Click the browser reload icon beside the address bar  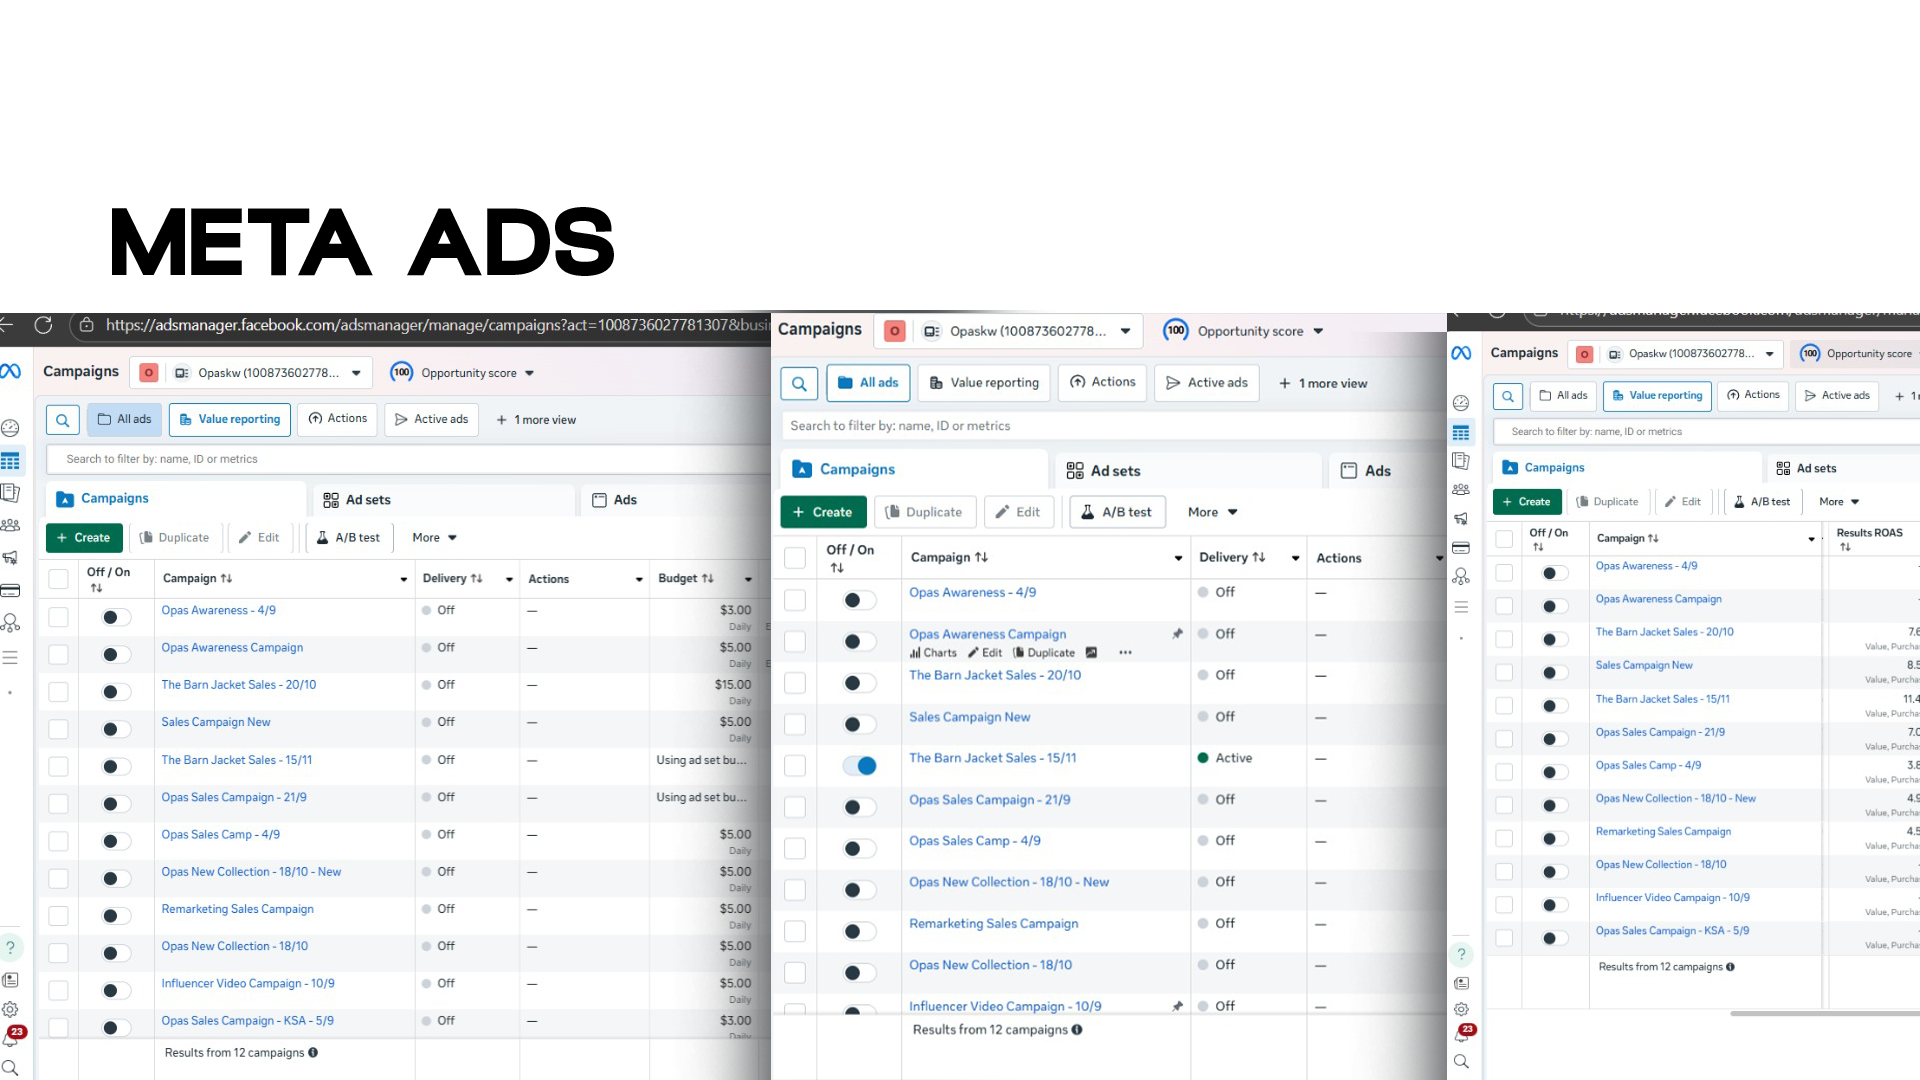(43, 325)
